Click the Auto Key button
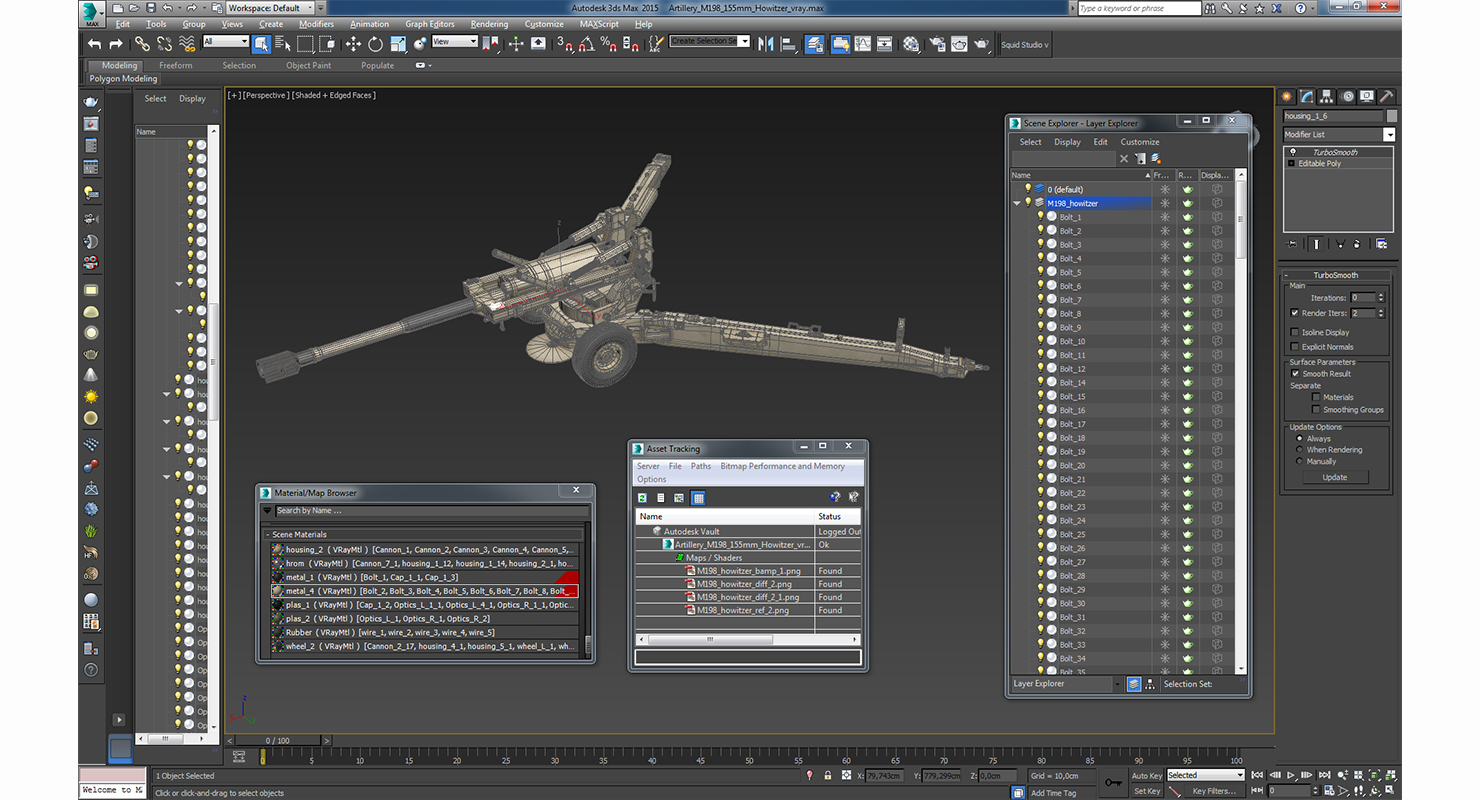The width and height of the screenshot is (1480, 800). click(x=1147, y=776)
